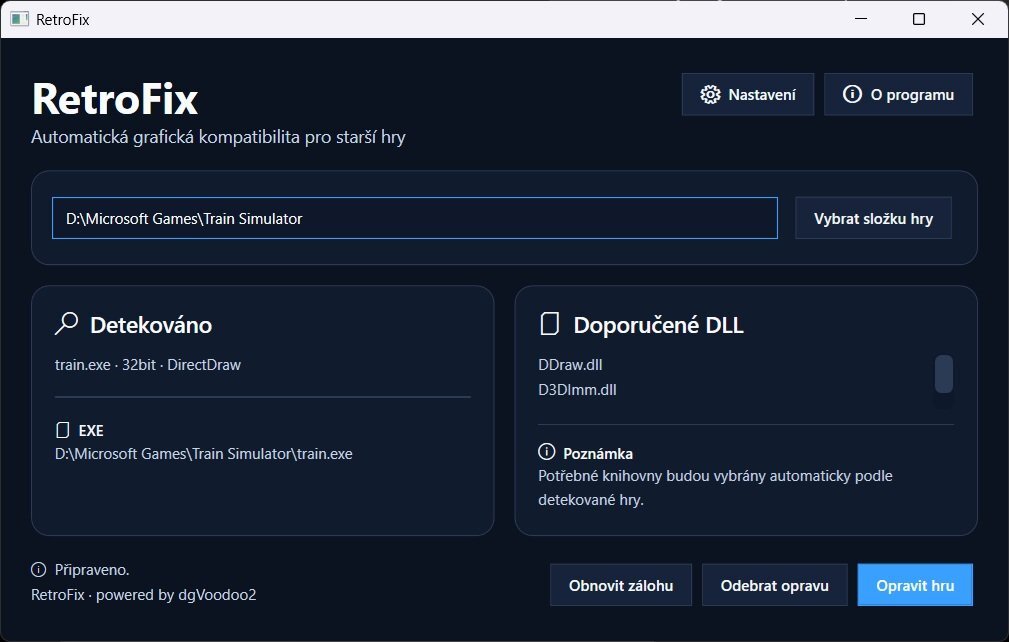This screenshot has width=1009, height=642.
Task: Open the O programu about dialog
Action: [898, 95]
